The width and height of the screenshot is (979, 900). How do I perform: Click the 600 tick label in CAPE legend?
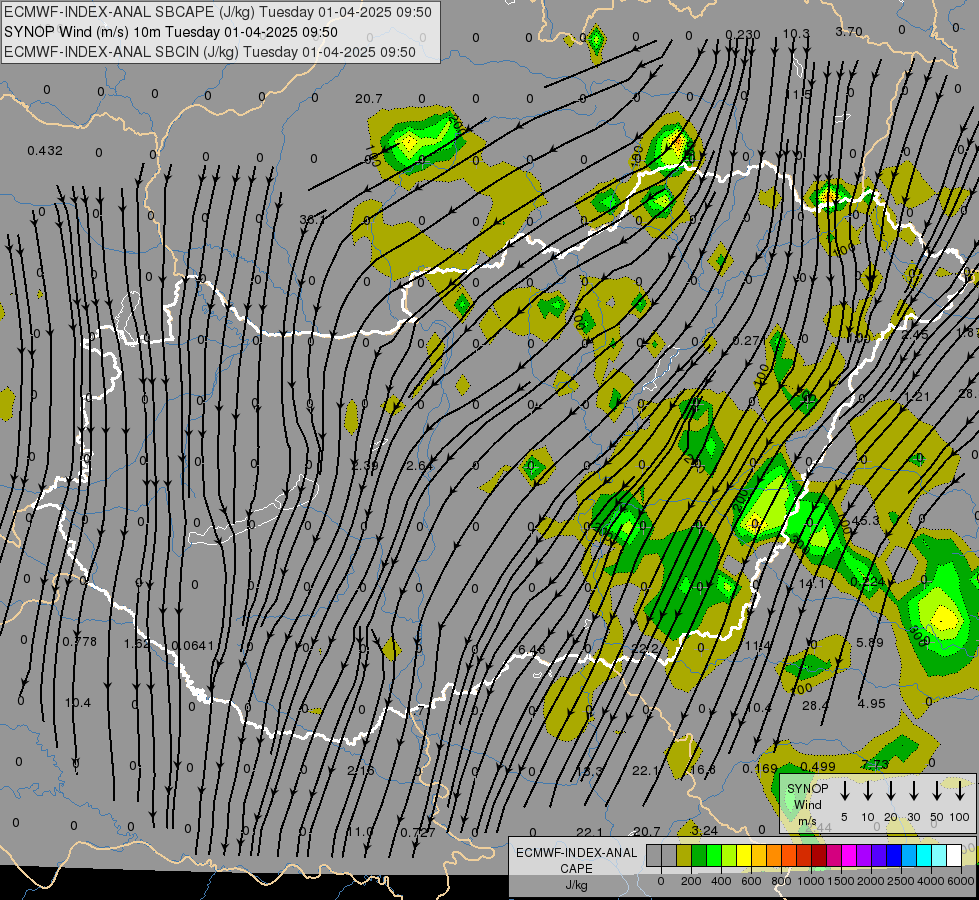pos(751,881)
